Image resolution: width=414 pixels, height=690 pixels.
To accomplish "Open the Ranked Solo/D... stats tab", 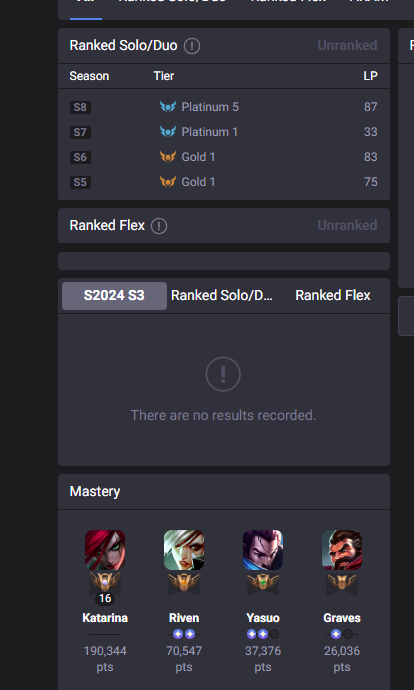I will (222, 296).
